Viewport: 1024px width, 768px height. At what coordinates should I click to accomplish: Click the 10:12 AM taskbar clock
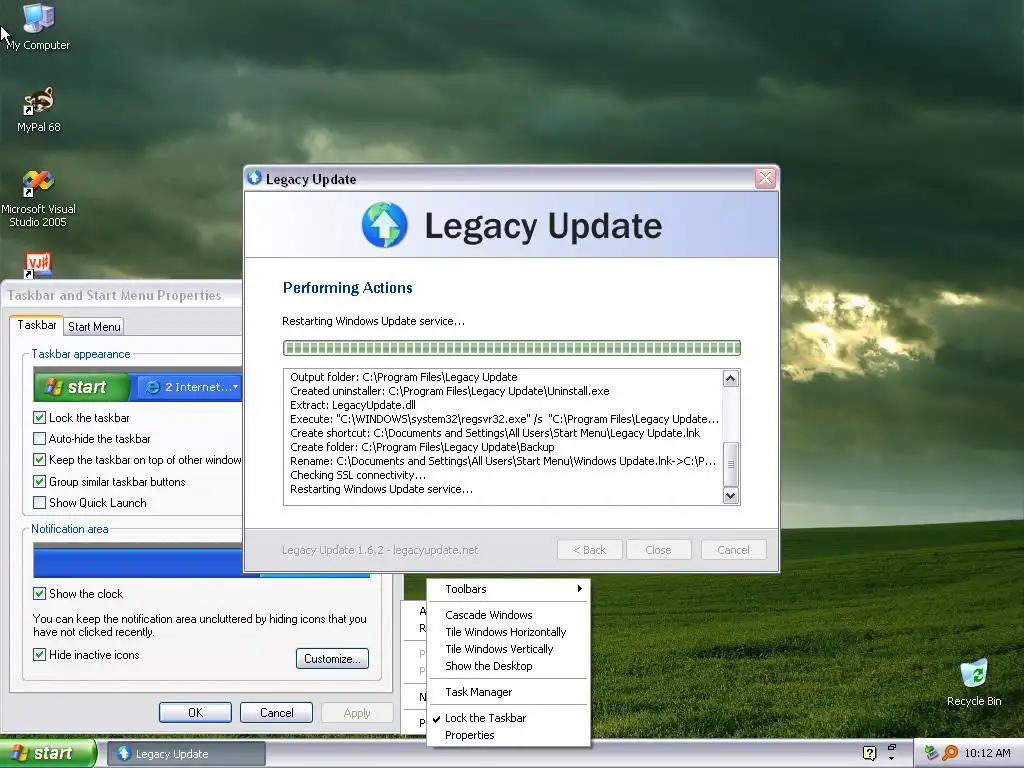point(987,753)
